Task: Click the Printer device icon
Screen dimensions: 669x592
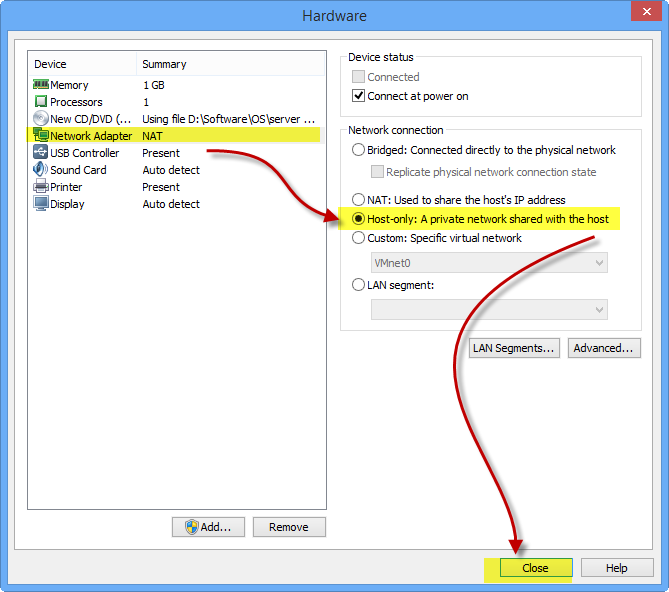Action: click(41, 186)
